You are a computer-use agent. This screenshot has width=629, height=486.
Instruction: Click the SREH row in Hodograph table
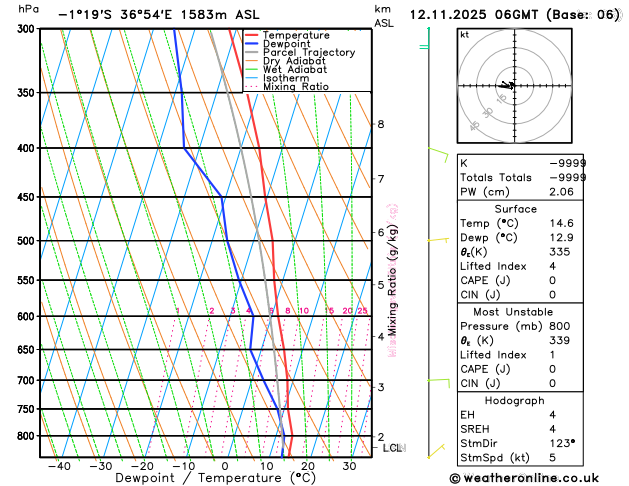pyautogui.click(x=520, y=429)
